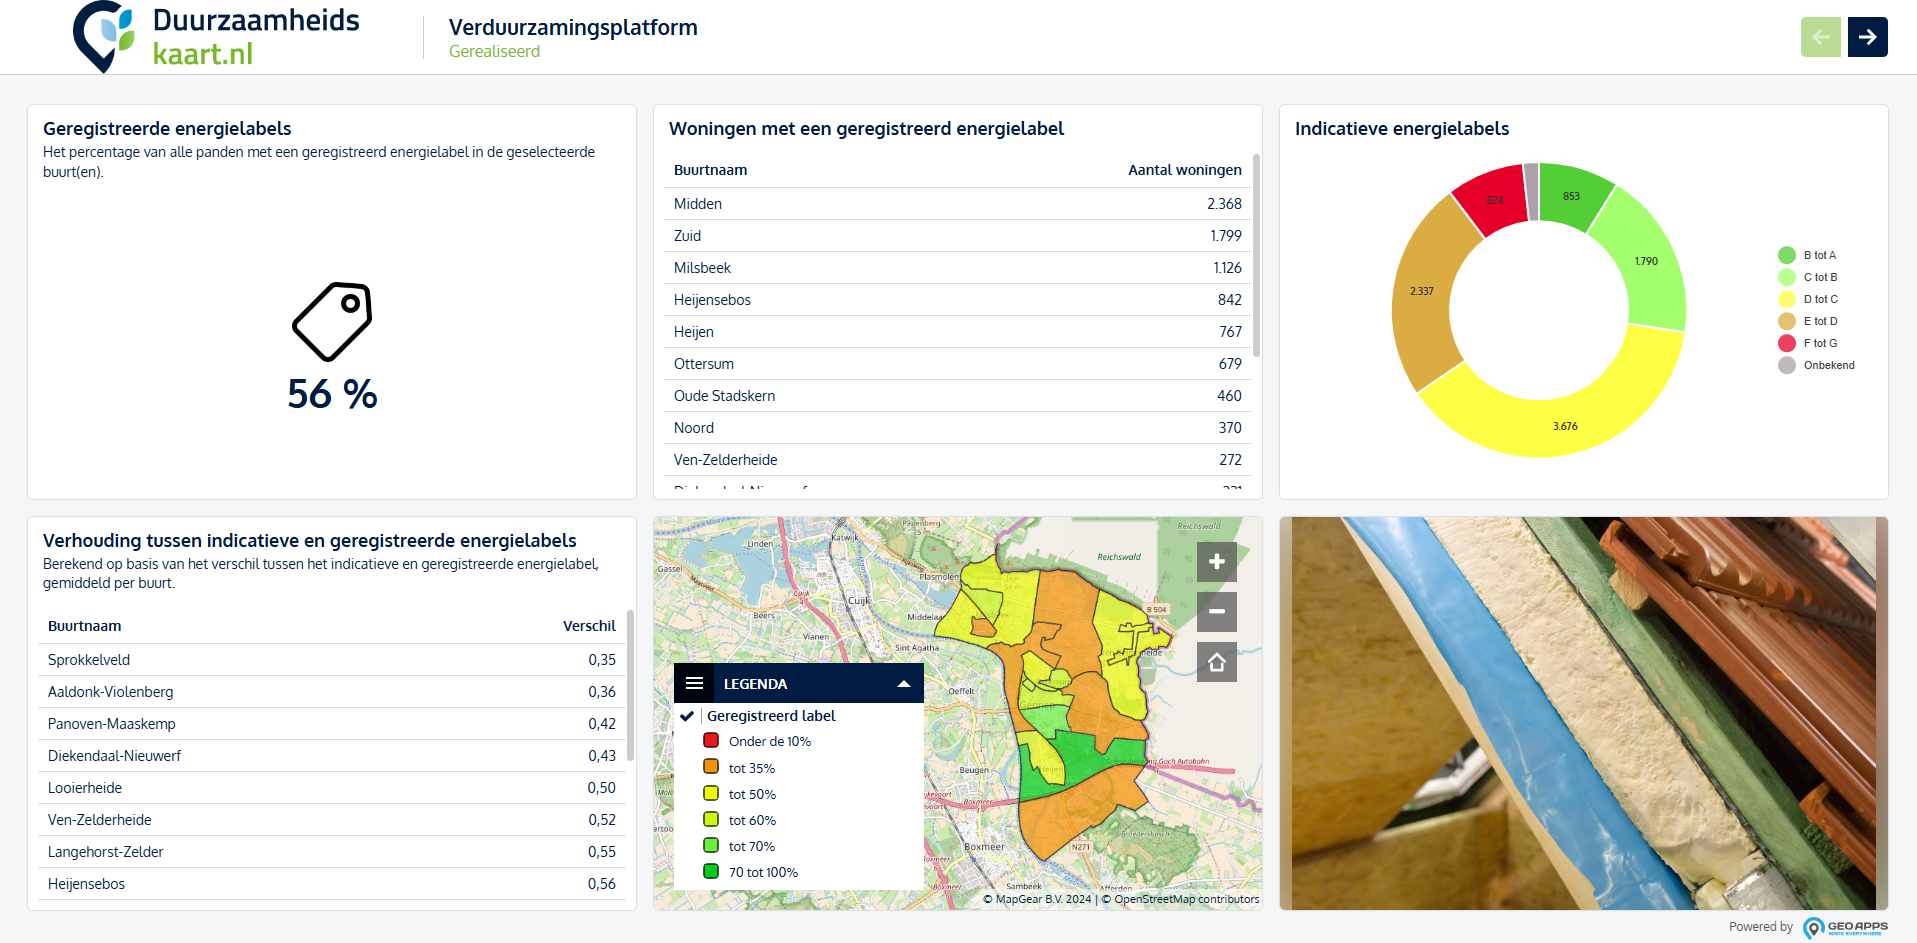Collapse the Legenda panel
The image size is (1917, 943).
pos(903,684)
